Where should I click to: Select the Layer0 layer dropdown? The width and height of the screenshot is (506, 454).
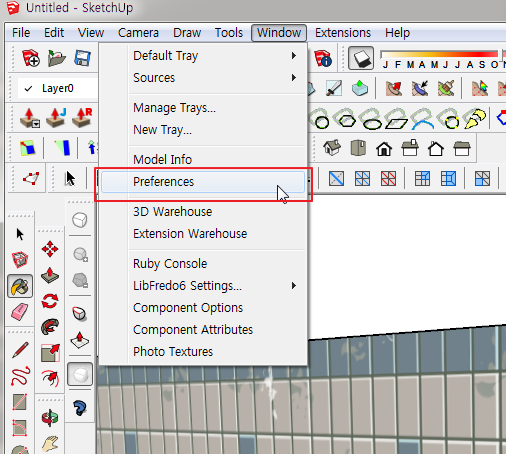click(x=58, y=88)
